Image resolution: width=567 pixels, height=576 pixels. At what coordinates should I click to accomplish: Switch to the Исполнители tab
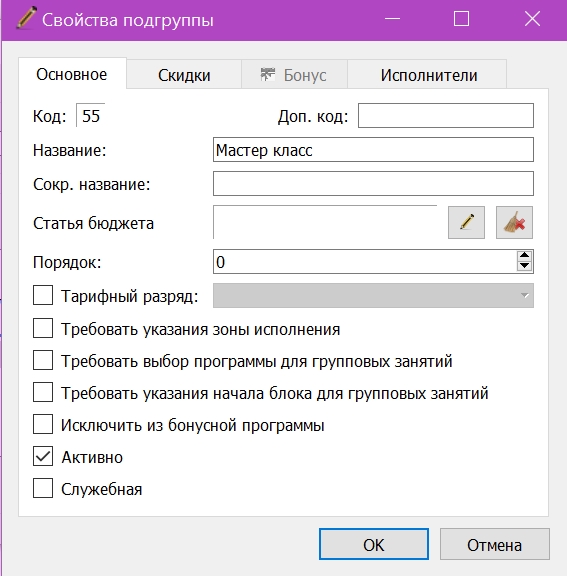(427, 75)
